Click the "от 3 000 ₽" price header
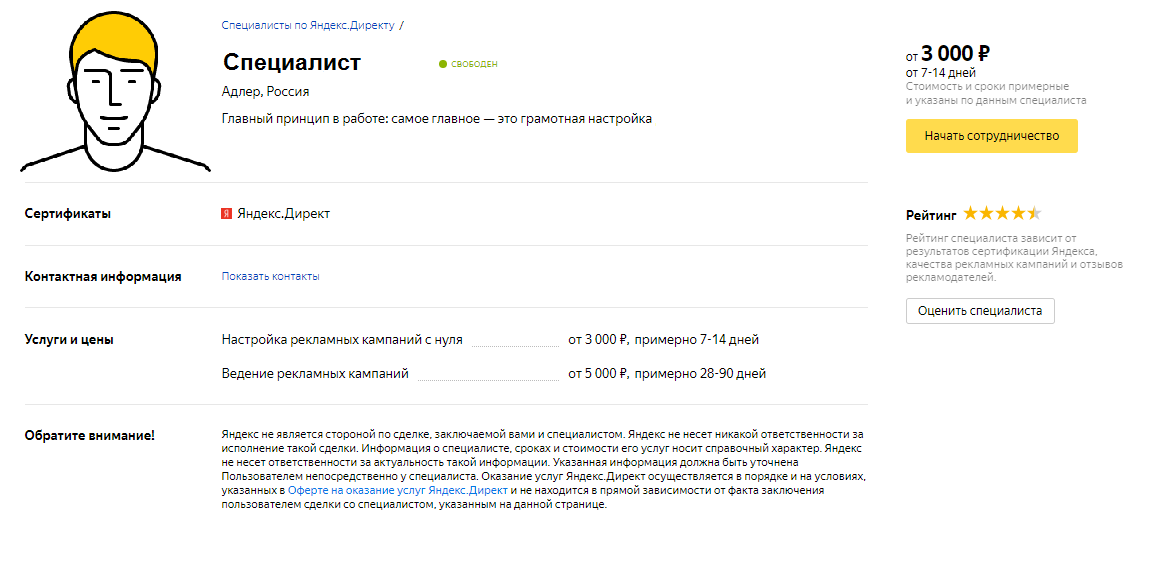 [947, 53]
